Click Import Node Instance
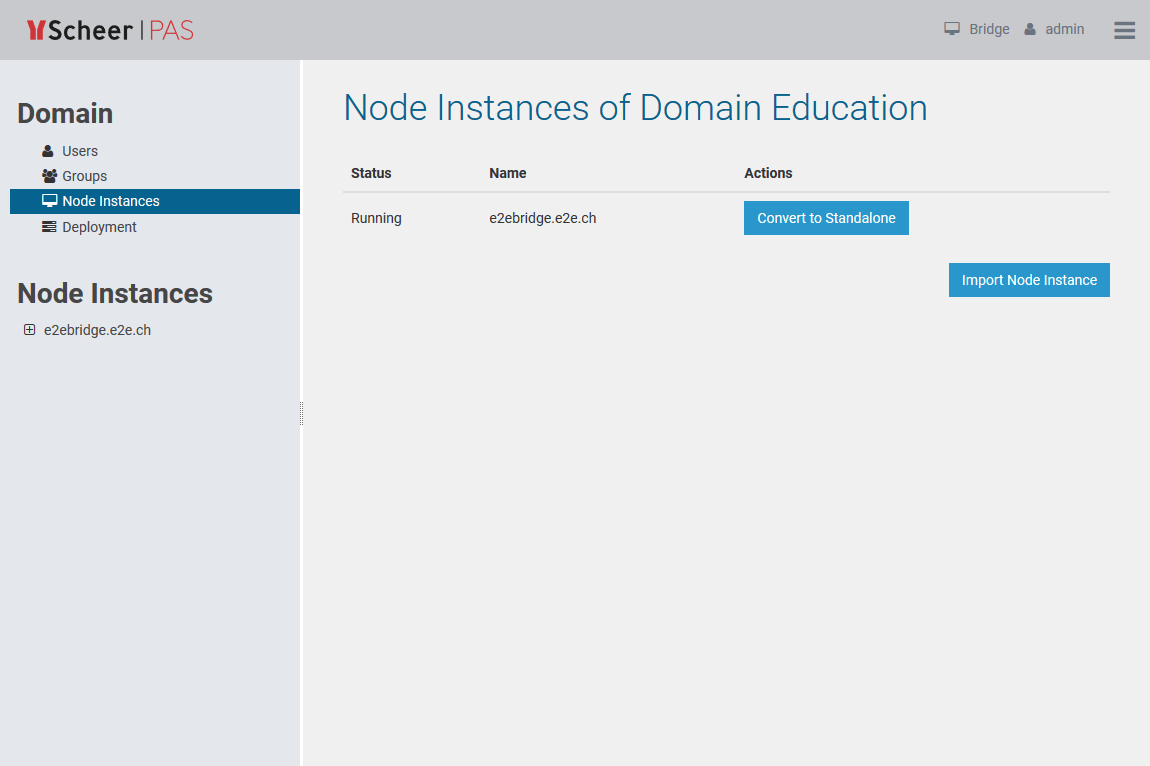This screenshot has width=1150, height=766. pos(1029,279)
